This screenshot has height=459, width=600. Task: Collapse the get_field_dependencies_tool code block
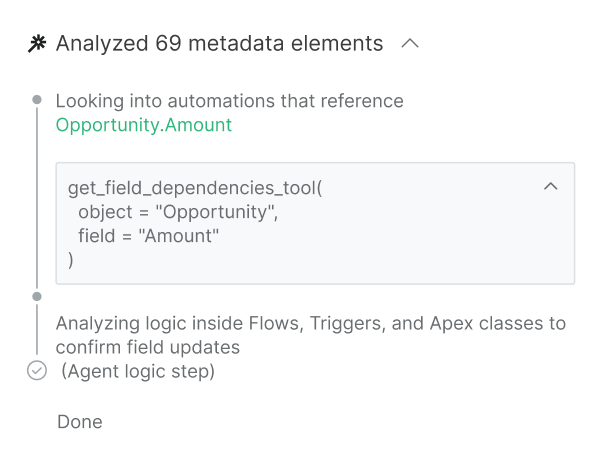tap(549, 187)
